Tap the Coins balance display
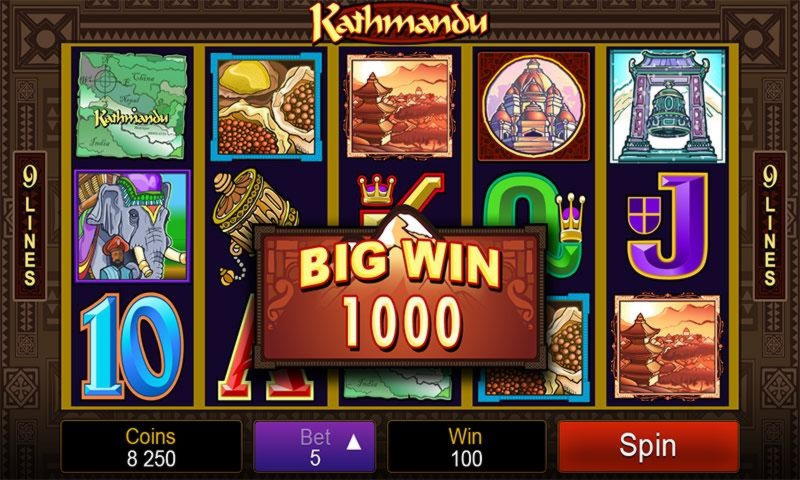The image size is (800, 480). pyautogui.click(x=151, y=447)
